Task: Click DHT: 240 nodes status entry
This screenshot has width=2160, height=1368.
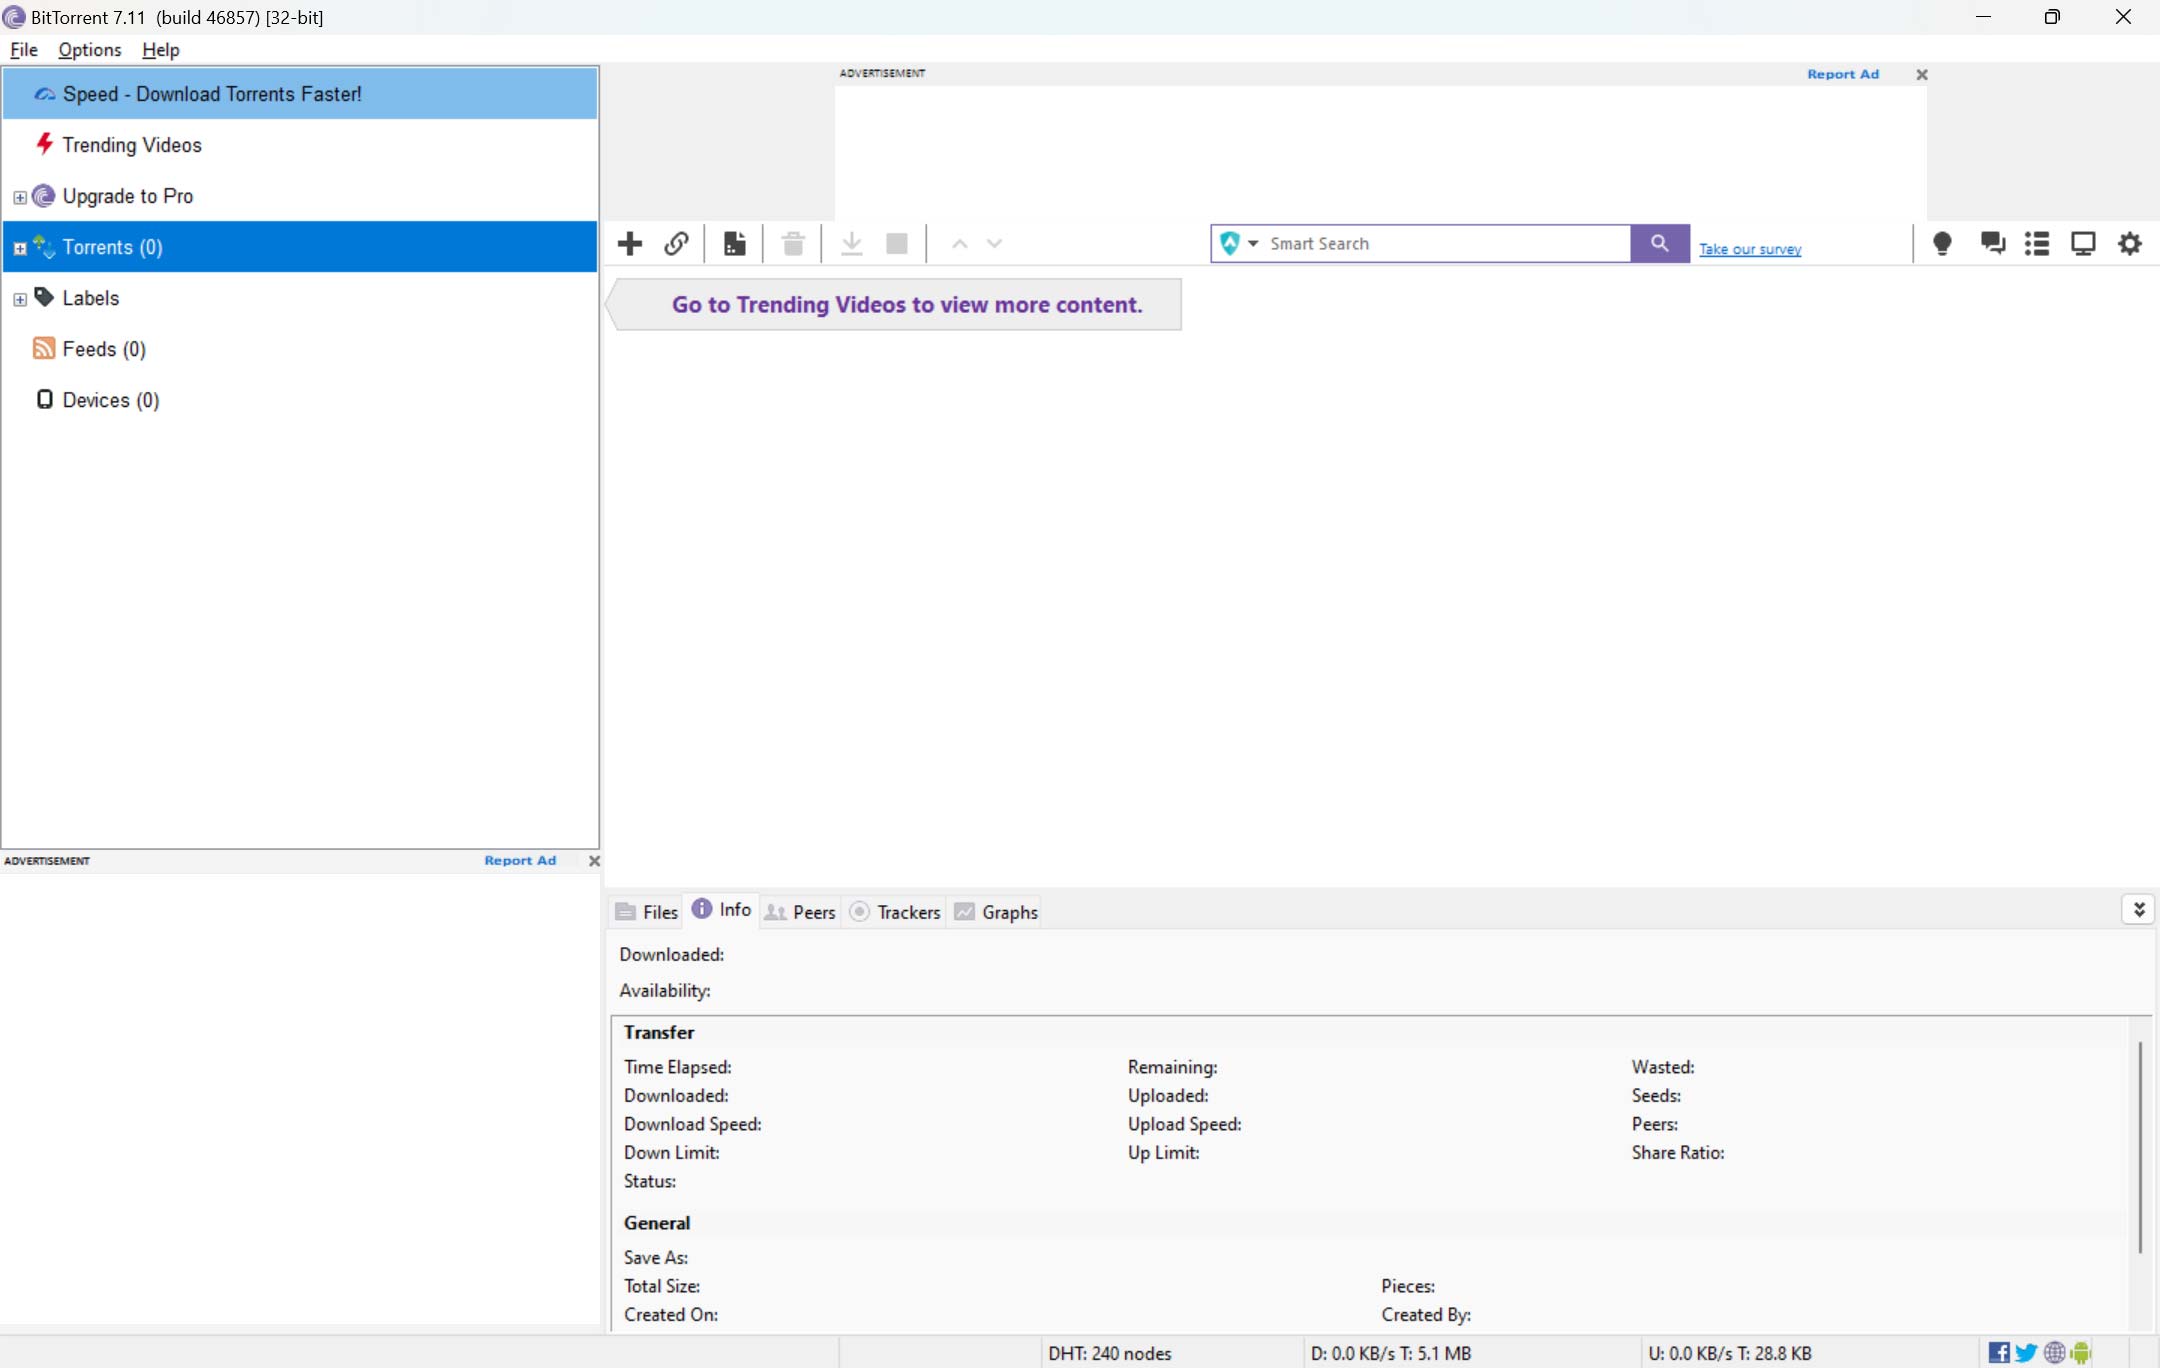Action: click(x=1110, y=1353)
